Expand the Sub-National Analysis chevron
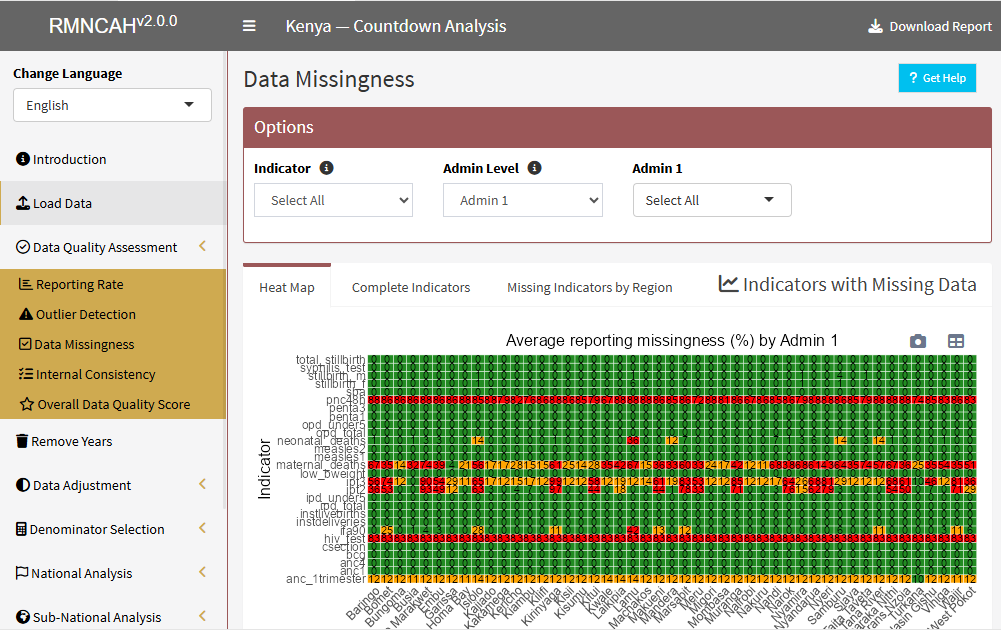1001x630 pixels. (203, 617)
